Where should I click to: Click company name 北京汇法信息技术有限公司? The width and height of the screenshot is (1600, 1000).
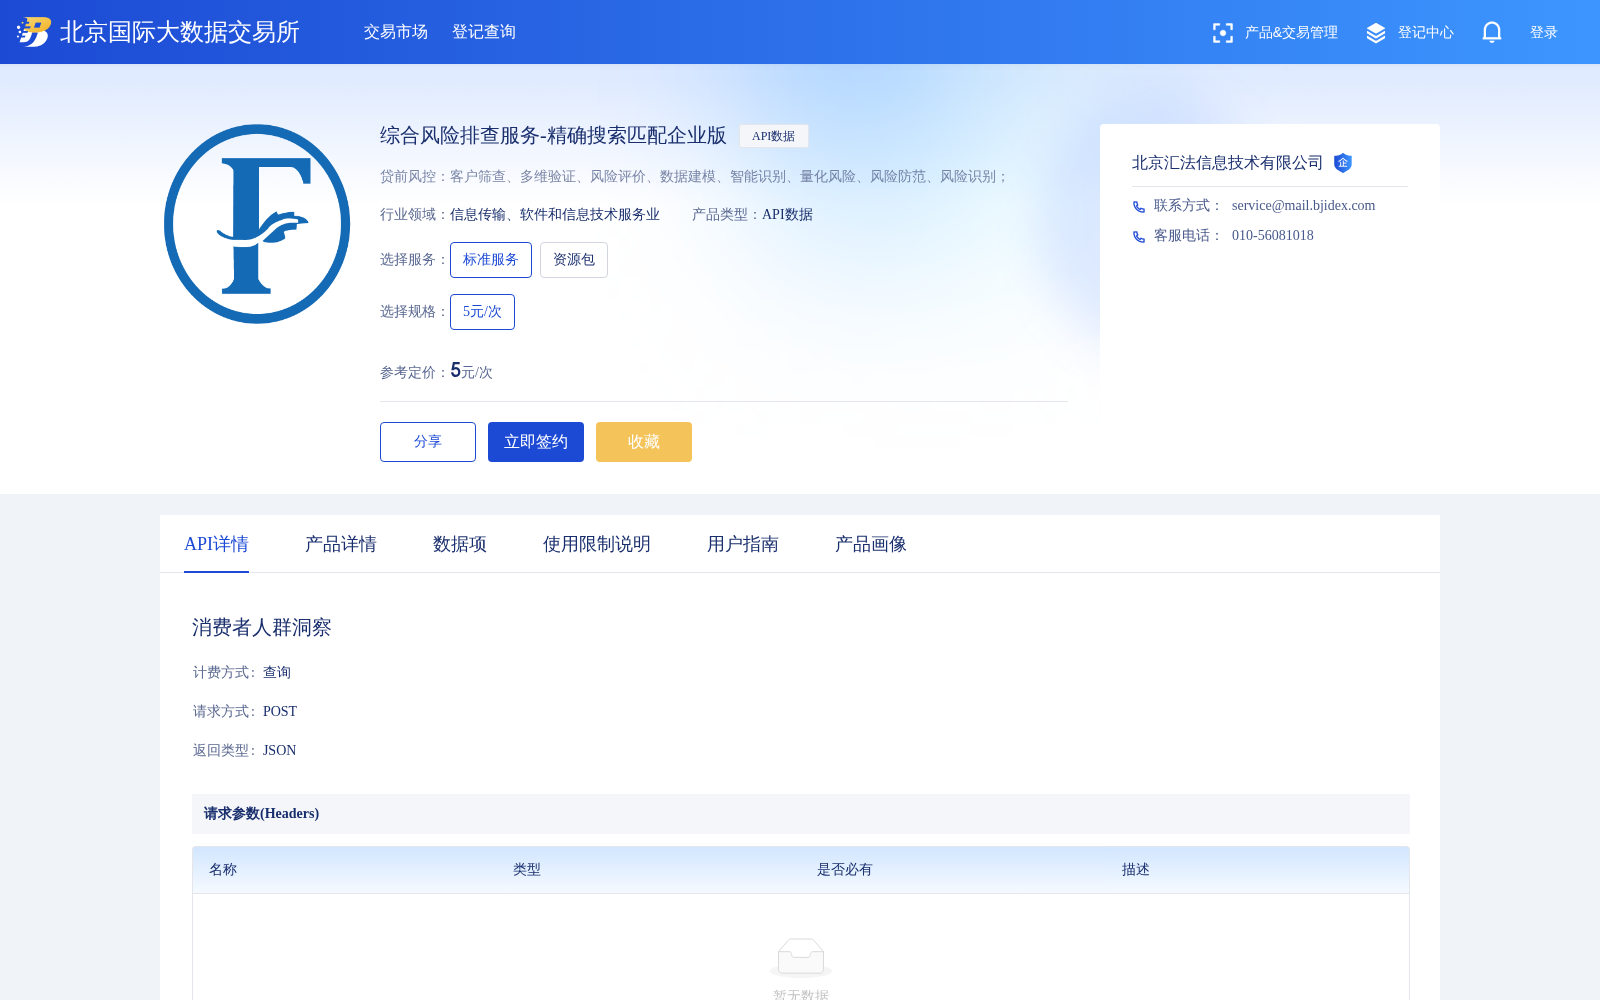point(1227,163)
